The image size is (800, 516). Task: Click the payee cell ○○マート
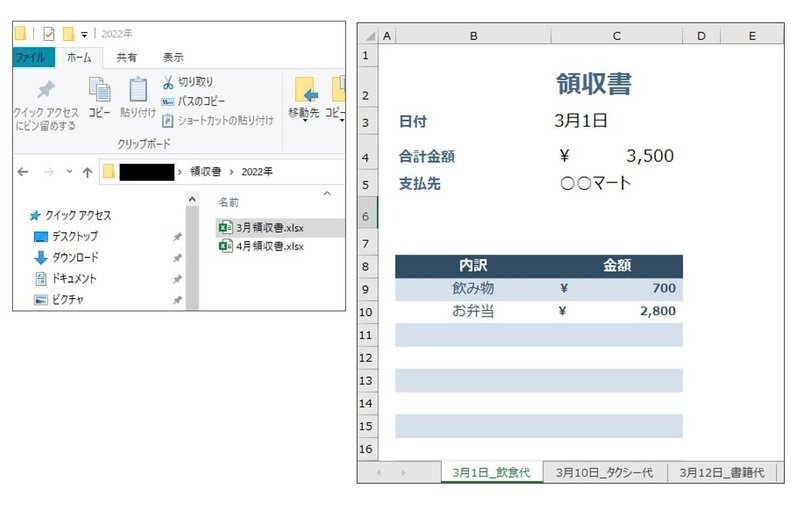[x=595, y=183]
